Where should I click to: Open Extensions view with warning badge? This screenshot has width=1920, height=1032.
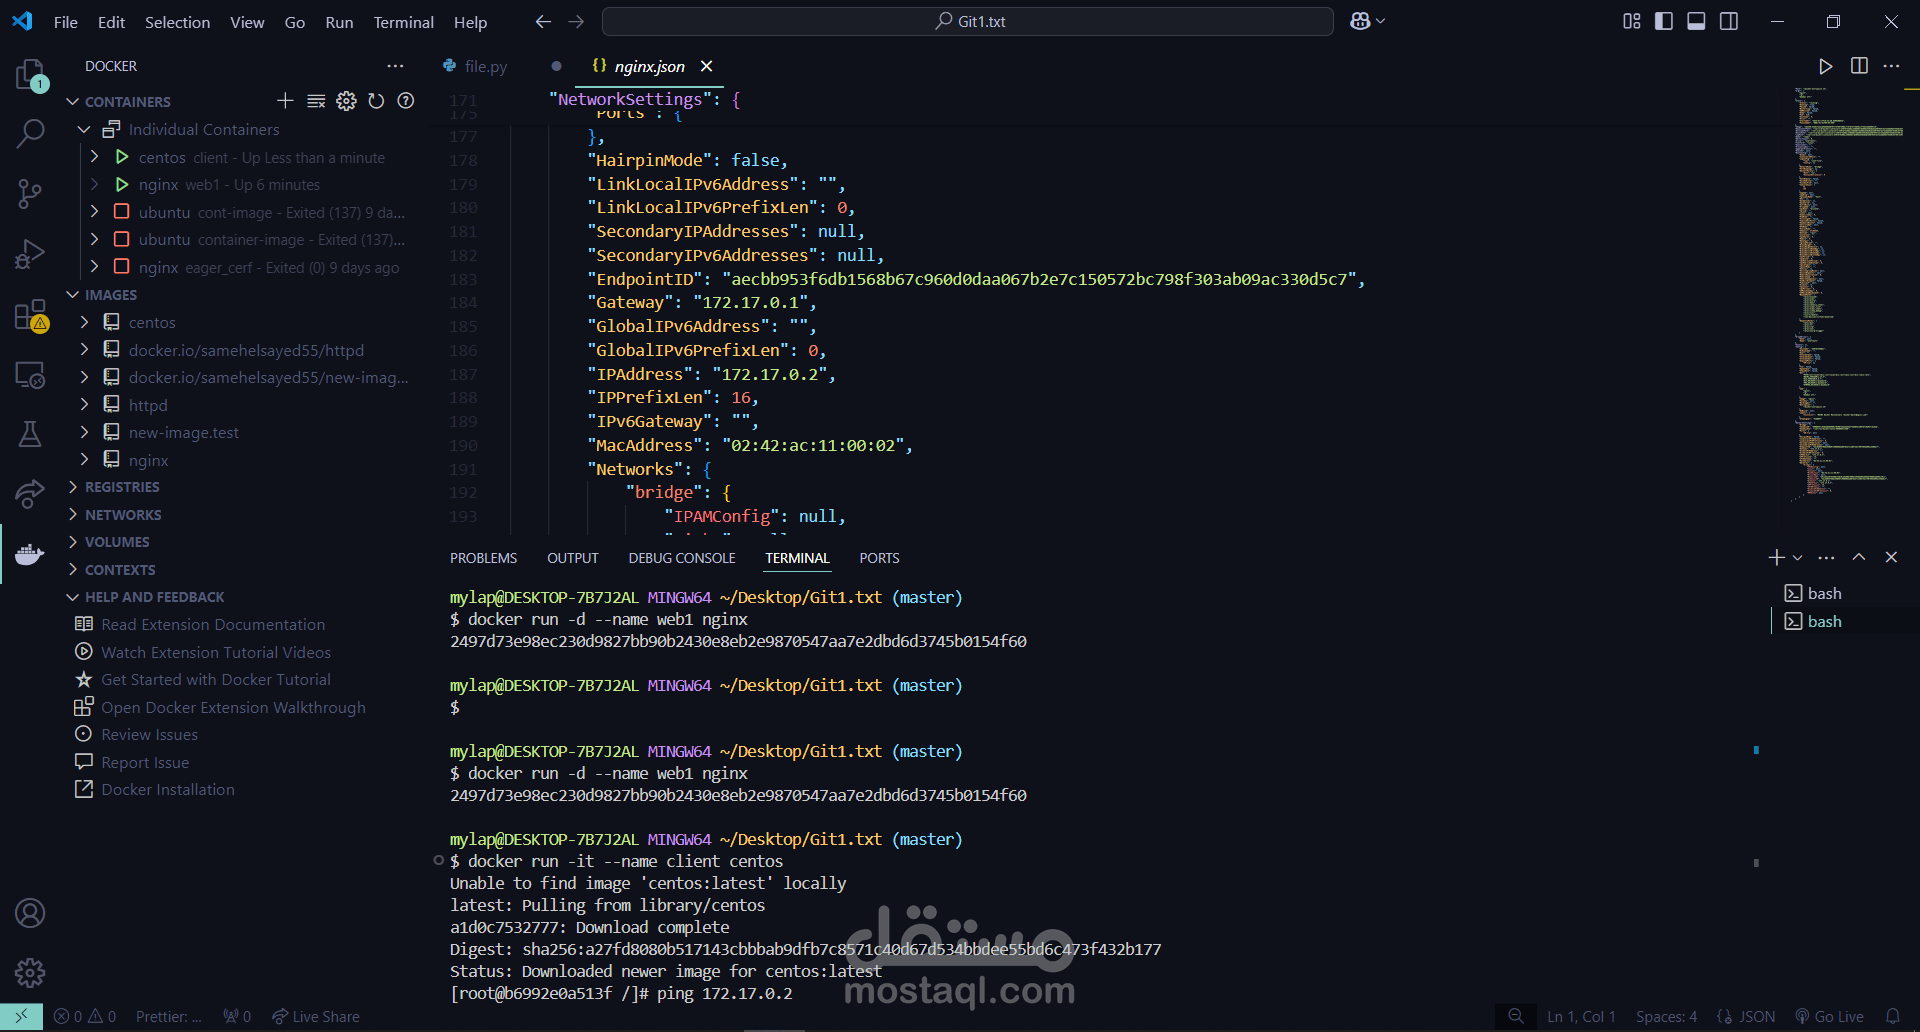coord(30,316)
